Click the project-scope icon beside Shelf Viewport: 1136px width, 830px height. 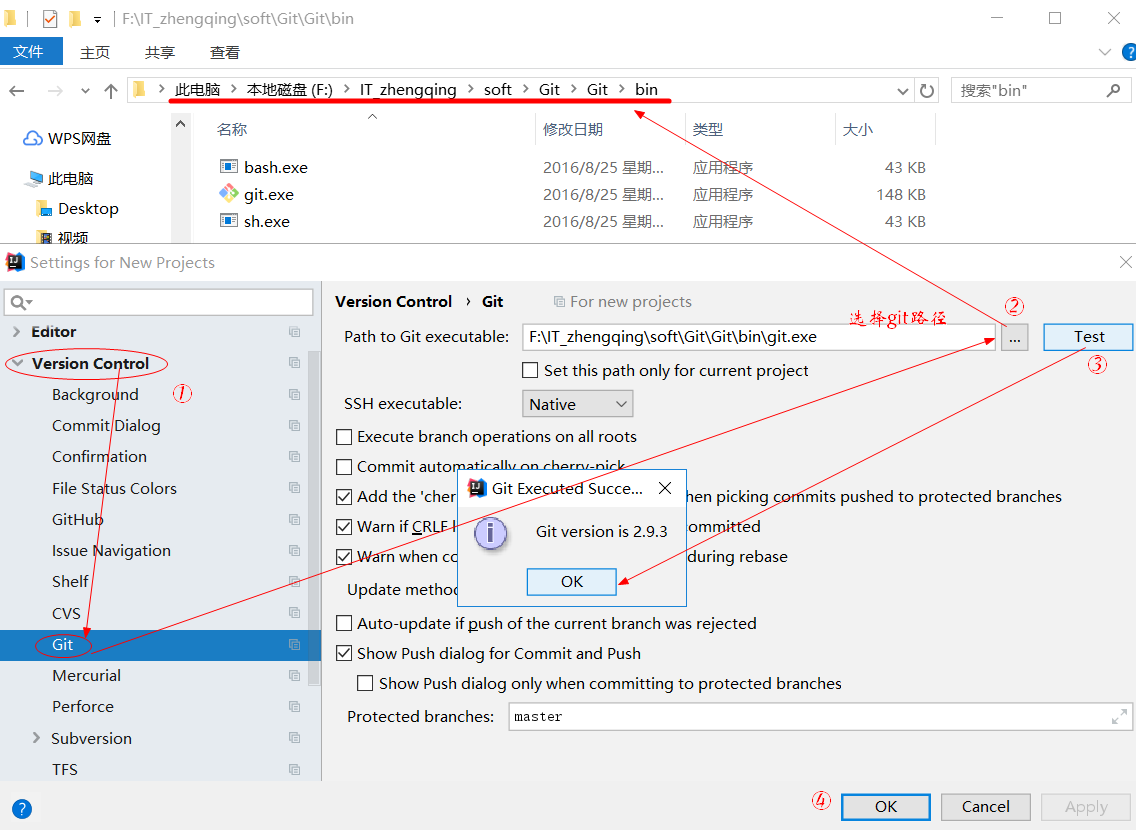(x=295, y=582)
